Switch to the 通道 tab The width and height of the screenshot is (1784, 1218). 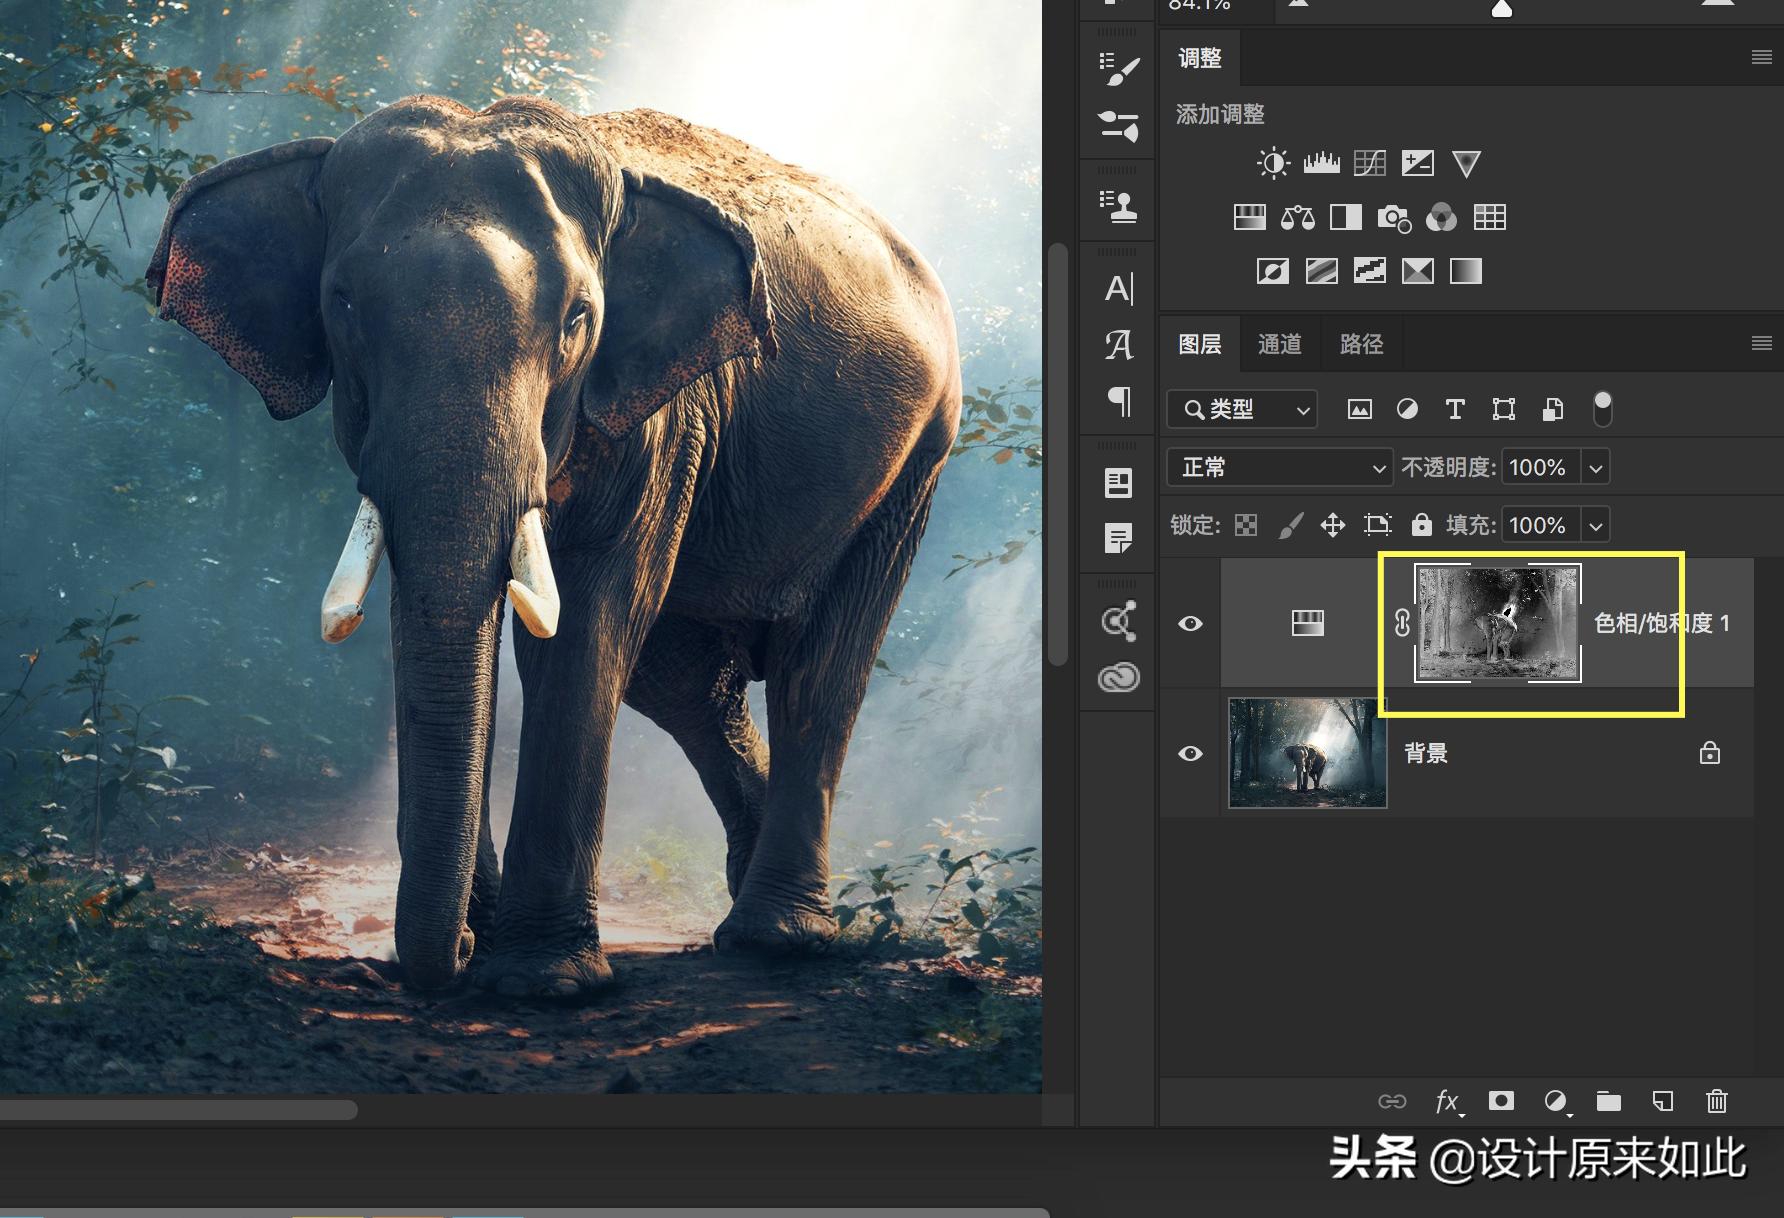pyautogui.click(x=1279, y=344)
